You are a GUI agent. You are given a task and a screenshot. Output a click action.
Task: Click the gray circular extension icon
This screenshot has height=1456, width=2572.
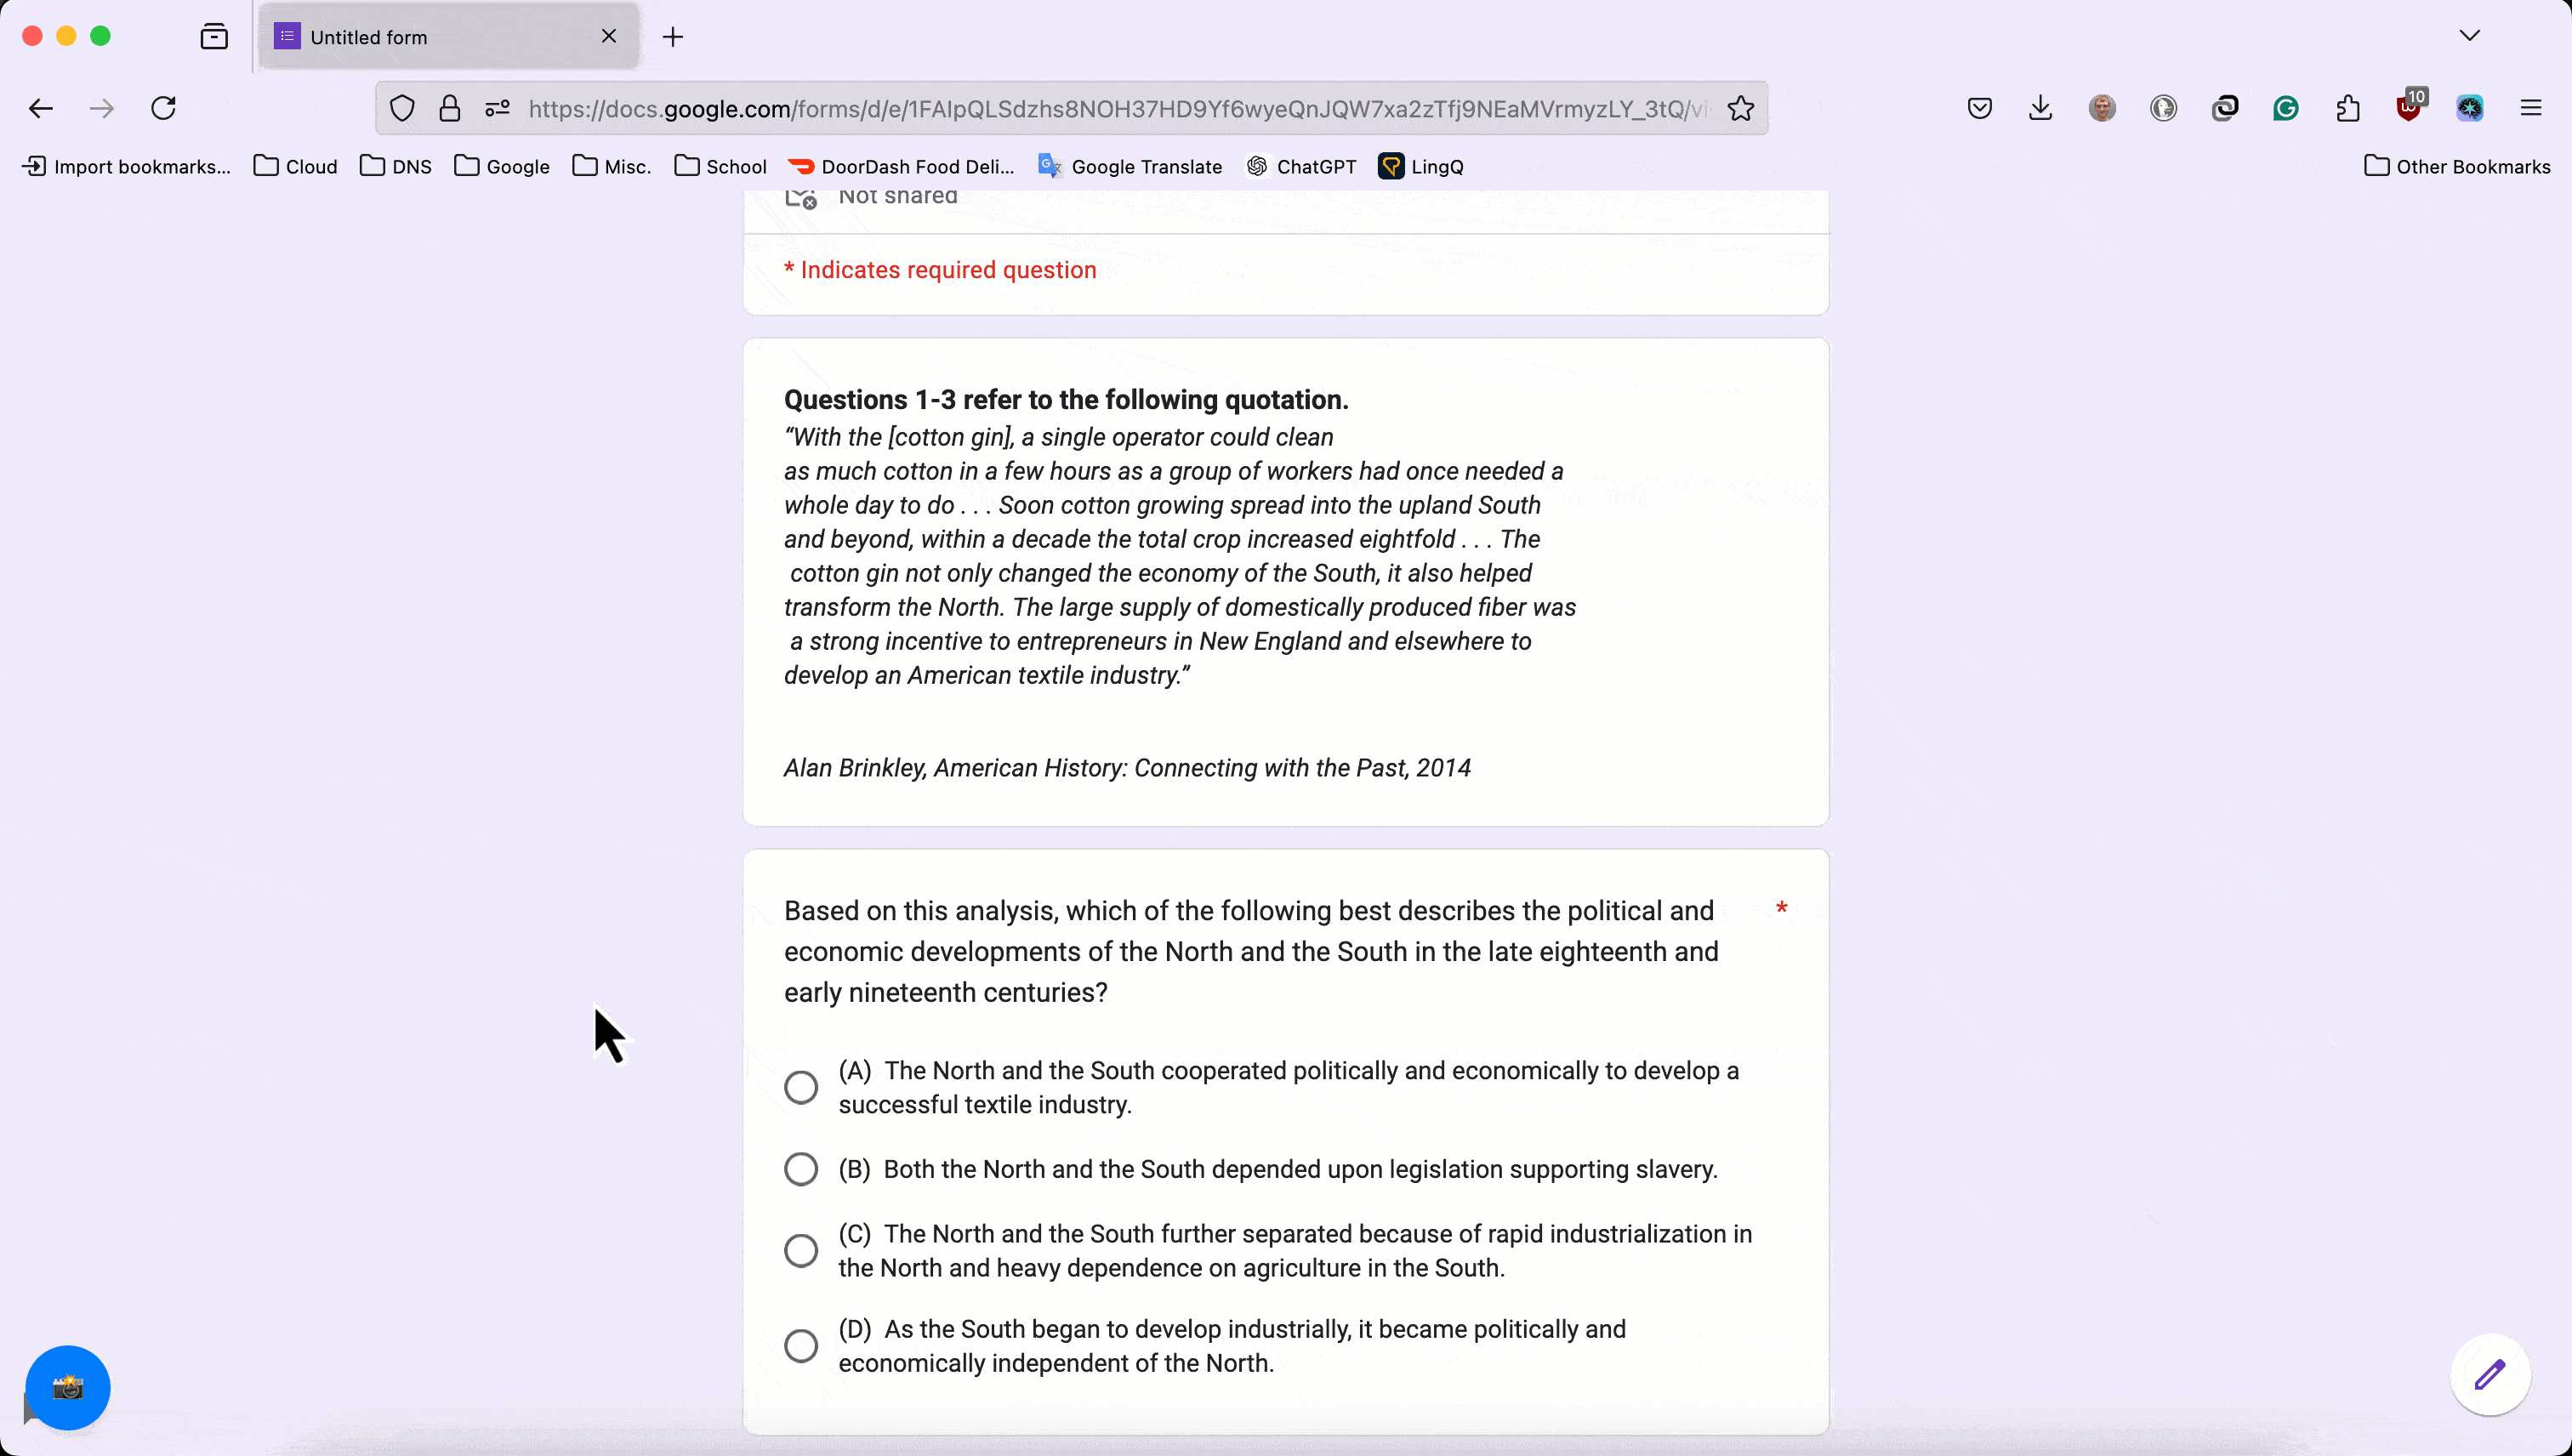2163,108
